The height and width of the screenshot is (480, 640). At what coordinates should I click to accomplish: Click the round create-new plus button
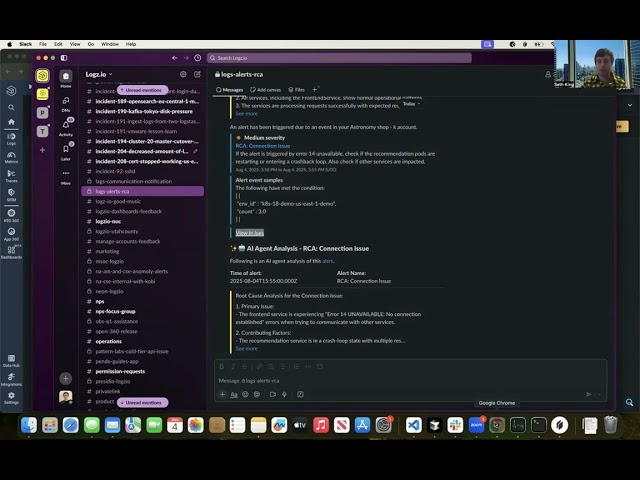click(66, 378)
